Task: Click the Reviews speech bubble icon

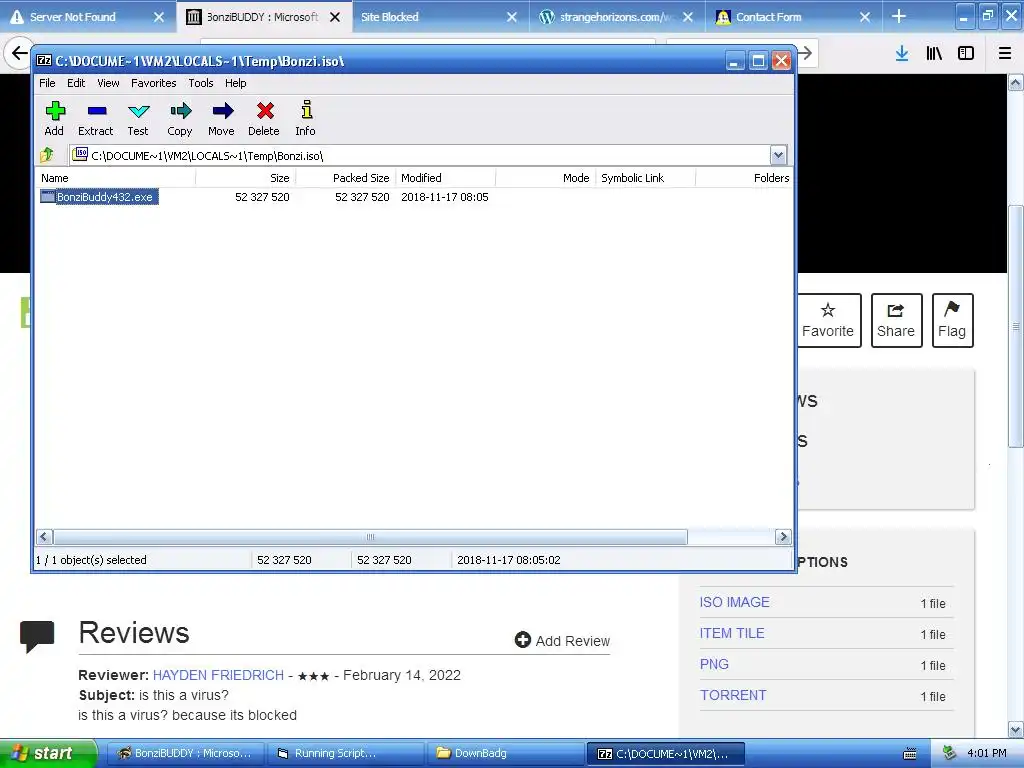Action: click(37, 637)
